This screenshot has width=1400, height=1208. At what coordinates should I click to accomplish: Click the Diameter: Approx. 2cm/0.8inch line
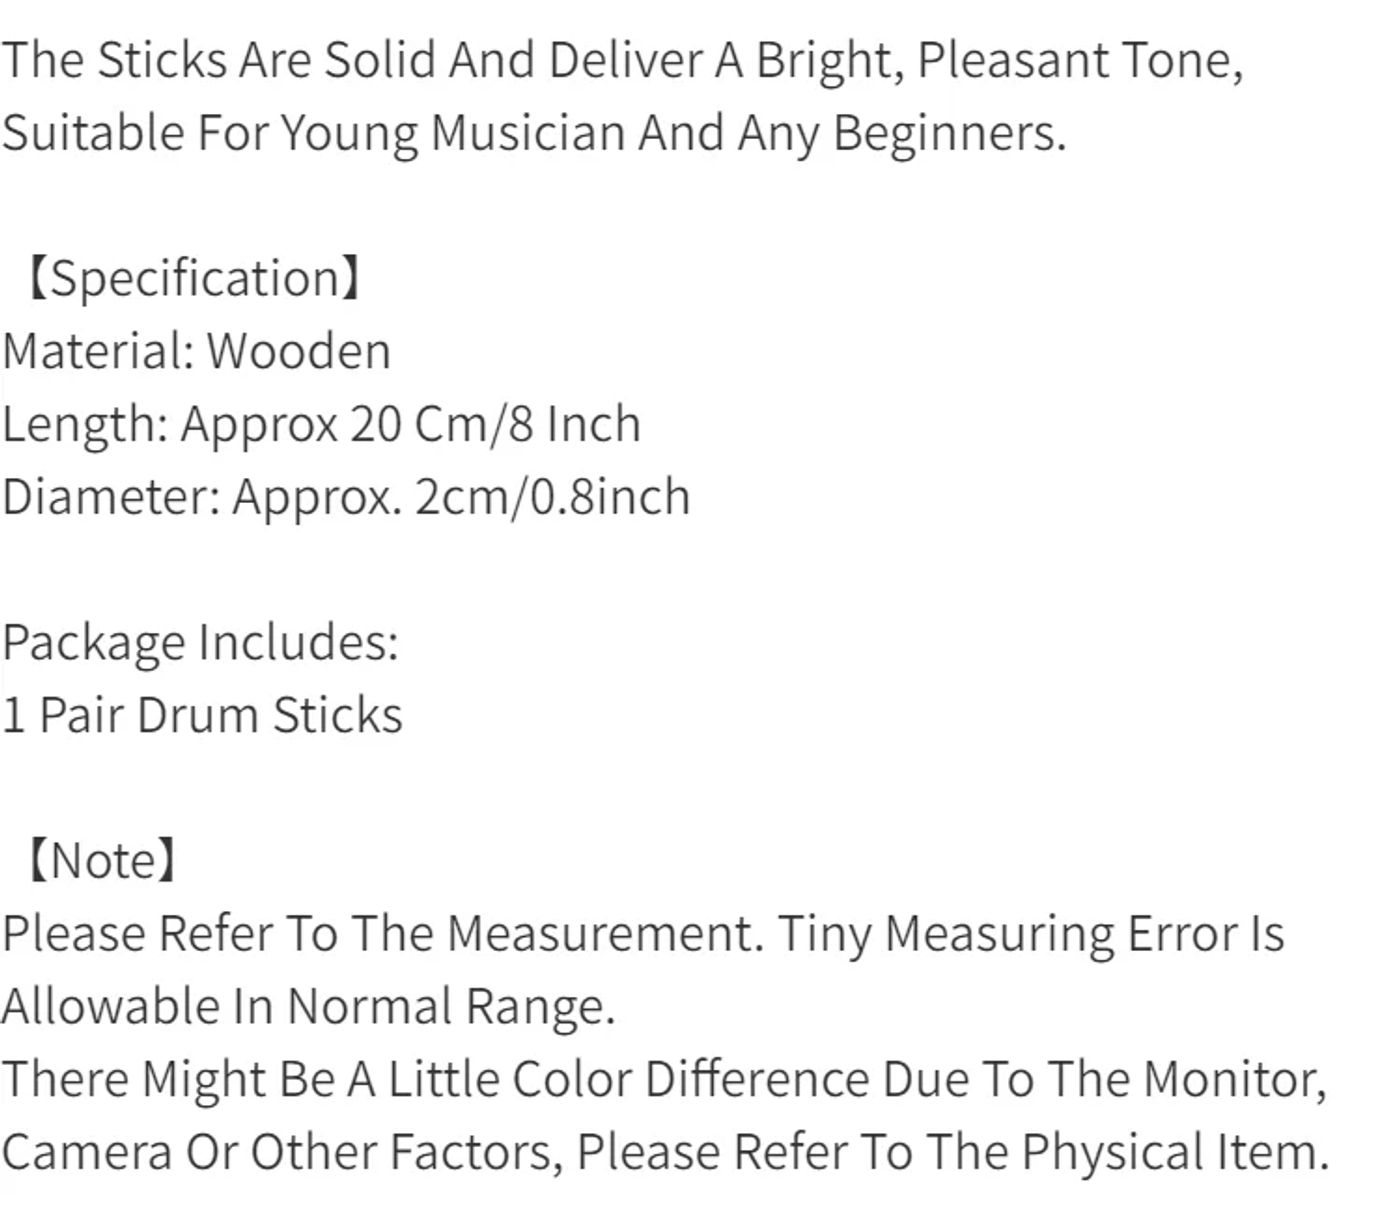(346, 497)
